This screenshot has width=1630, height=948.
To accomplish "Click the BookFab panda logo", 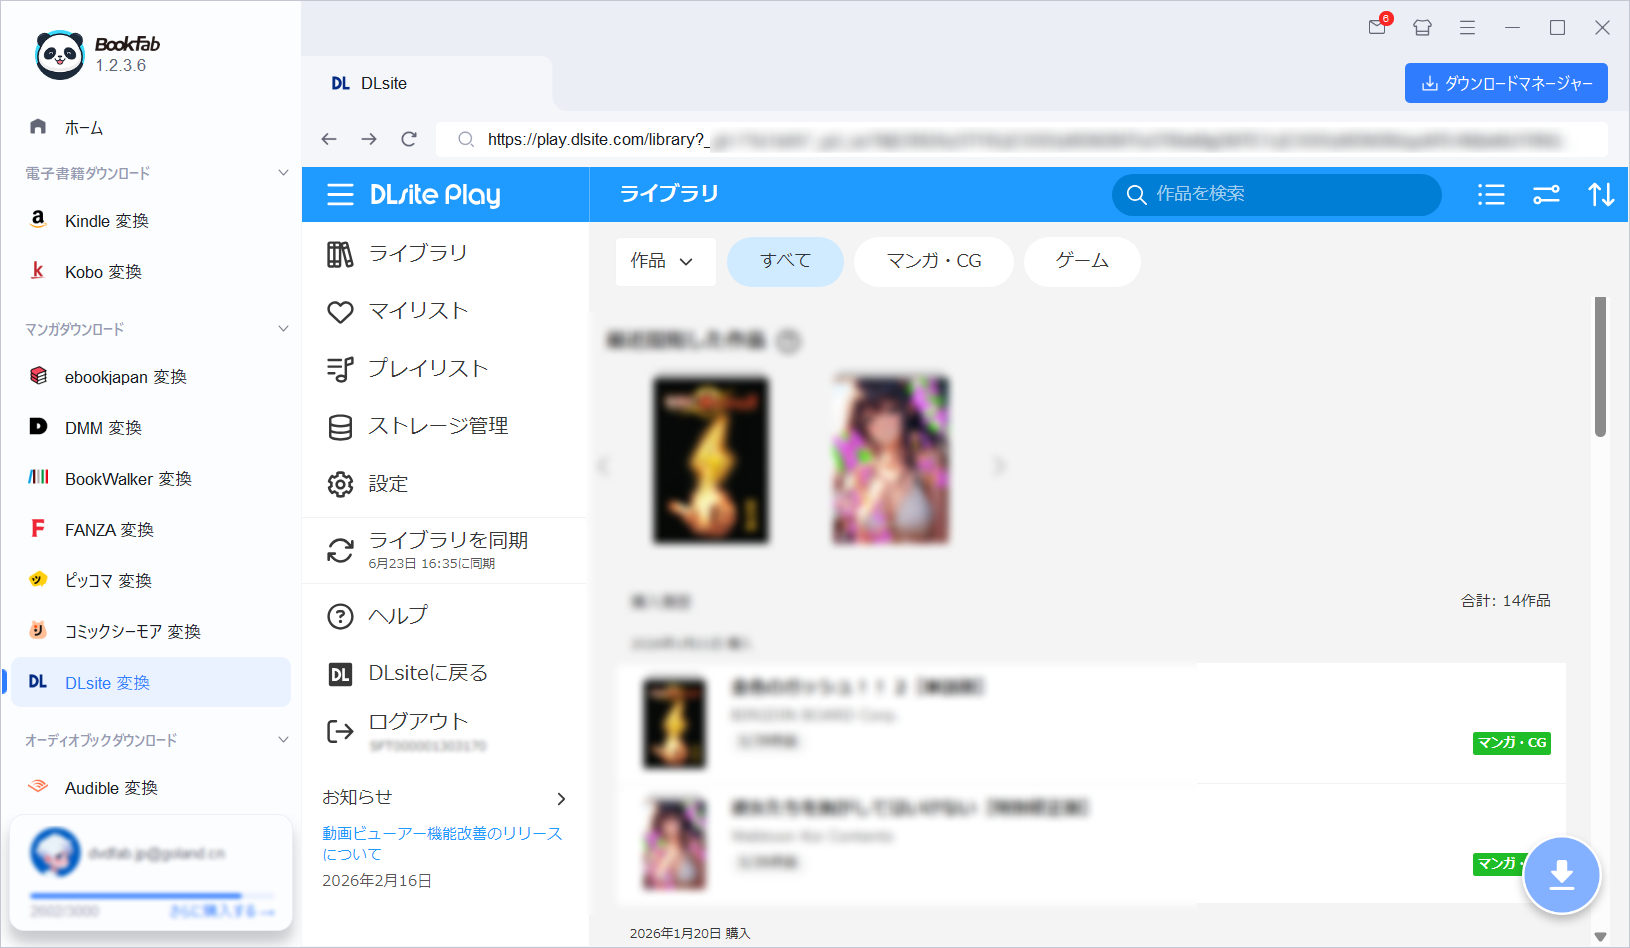I will 60,54.
